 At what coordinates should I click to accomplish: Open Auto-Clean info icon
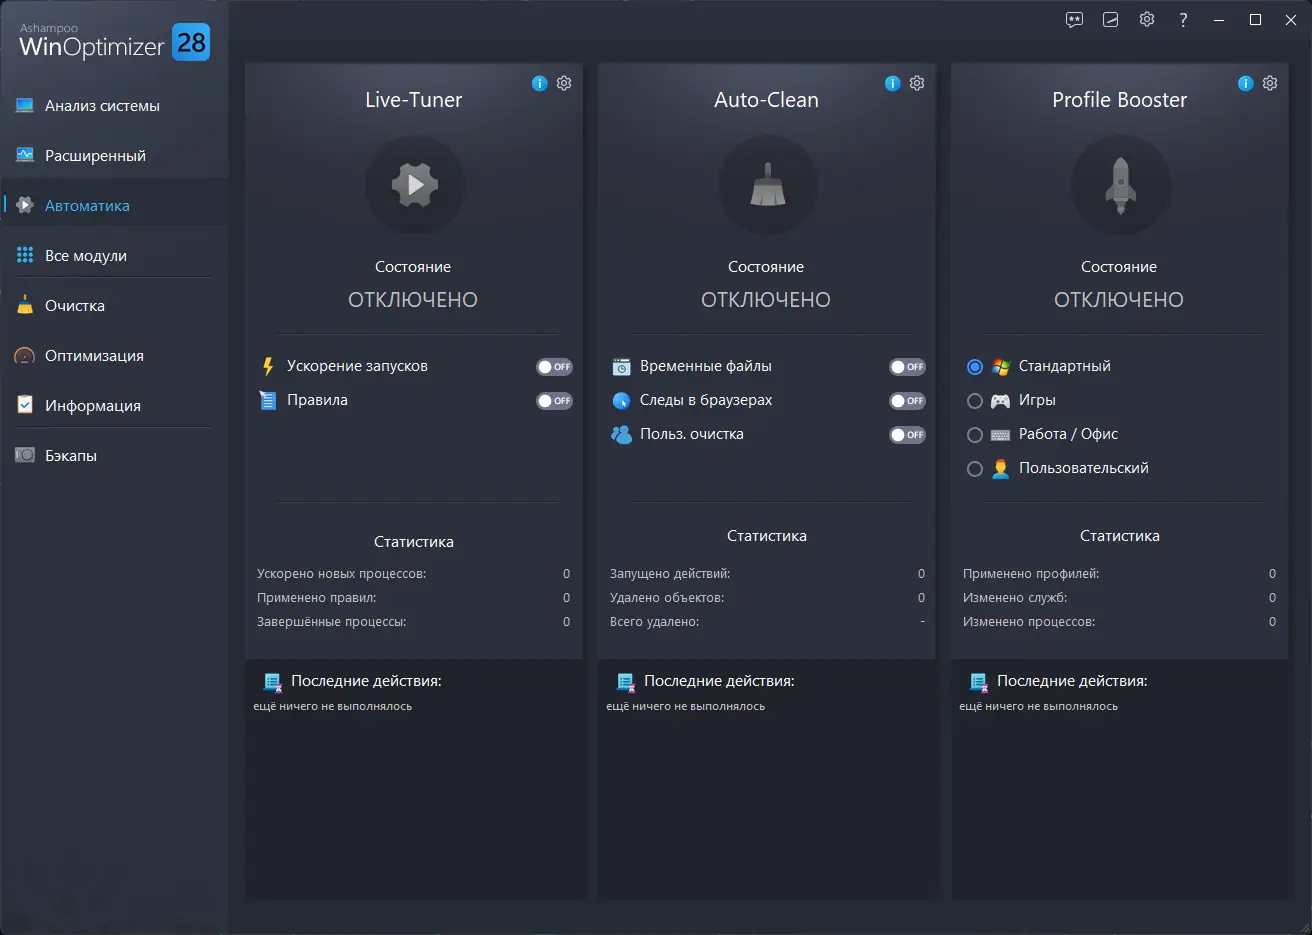tap(893, 84)
